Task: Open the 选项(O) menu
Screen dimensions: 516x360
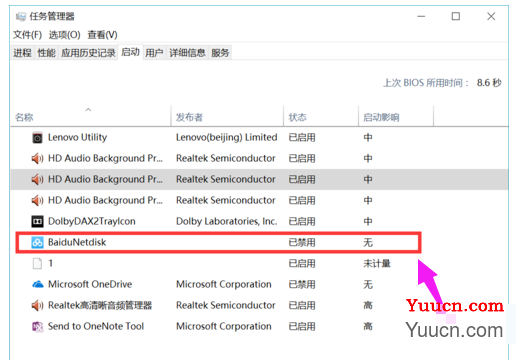Action: pos(64,35)
